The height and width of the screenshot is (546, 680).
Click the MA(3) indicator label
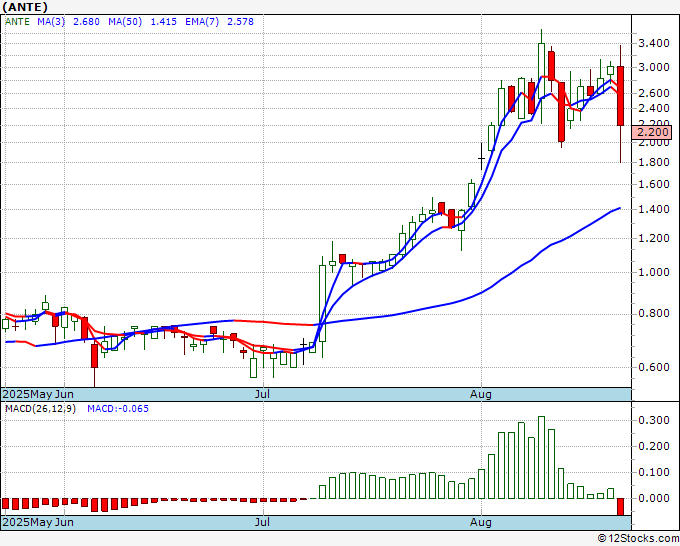tap(51, 22)
